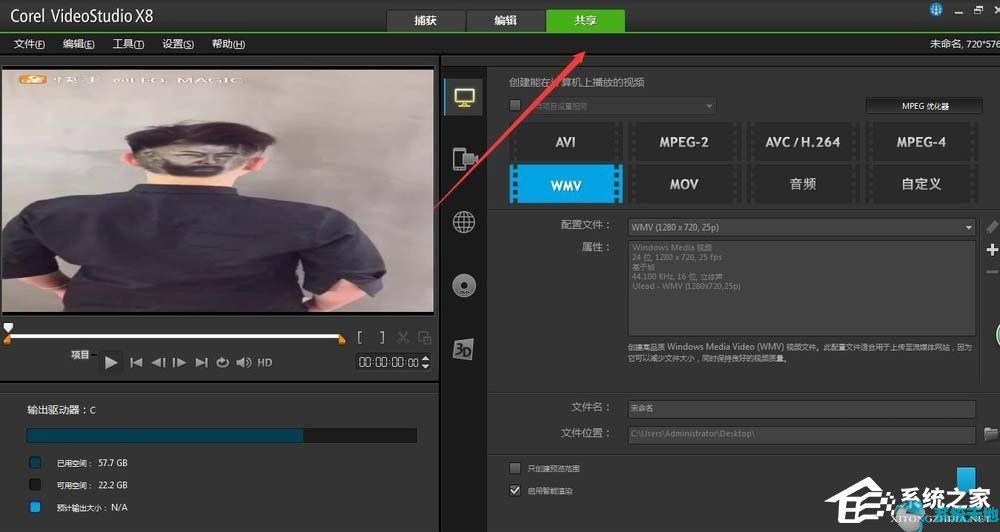Choose the MPEG-2 format

pos(684,142)
